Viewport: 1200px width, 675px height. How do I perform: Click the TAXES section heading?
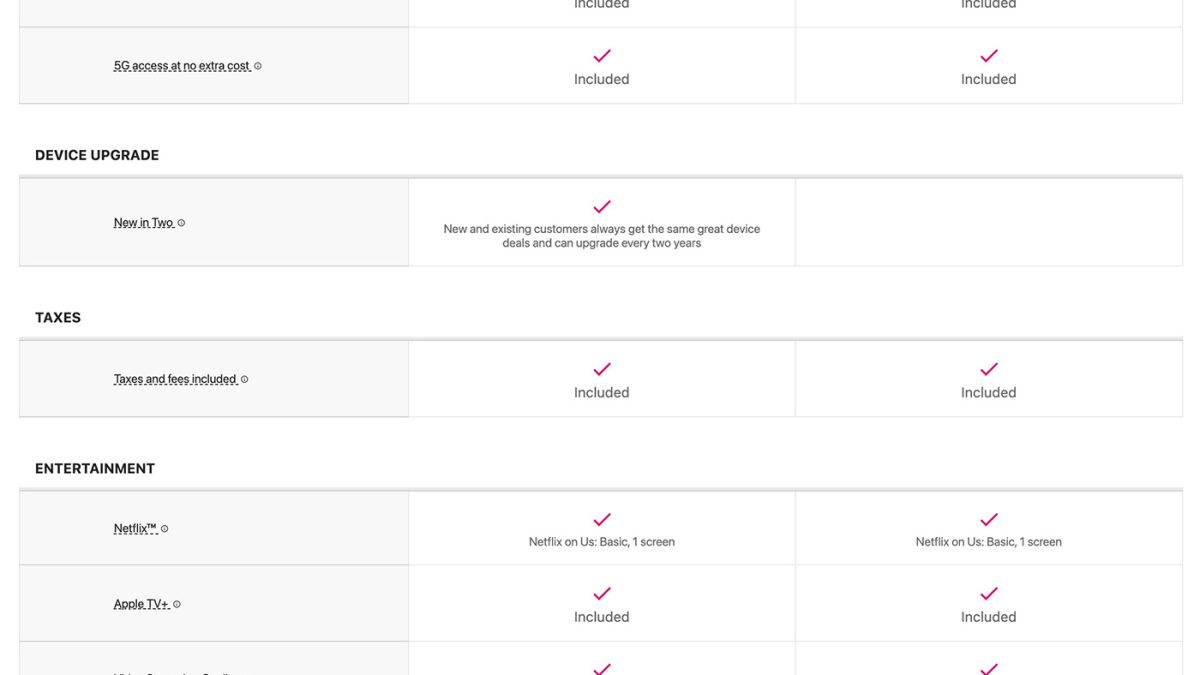coord(58,317)
